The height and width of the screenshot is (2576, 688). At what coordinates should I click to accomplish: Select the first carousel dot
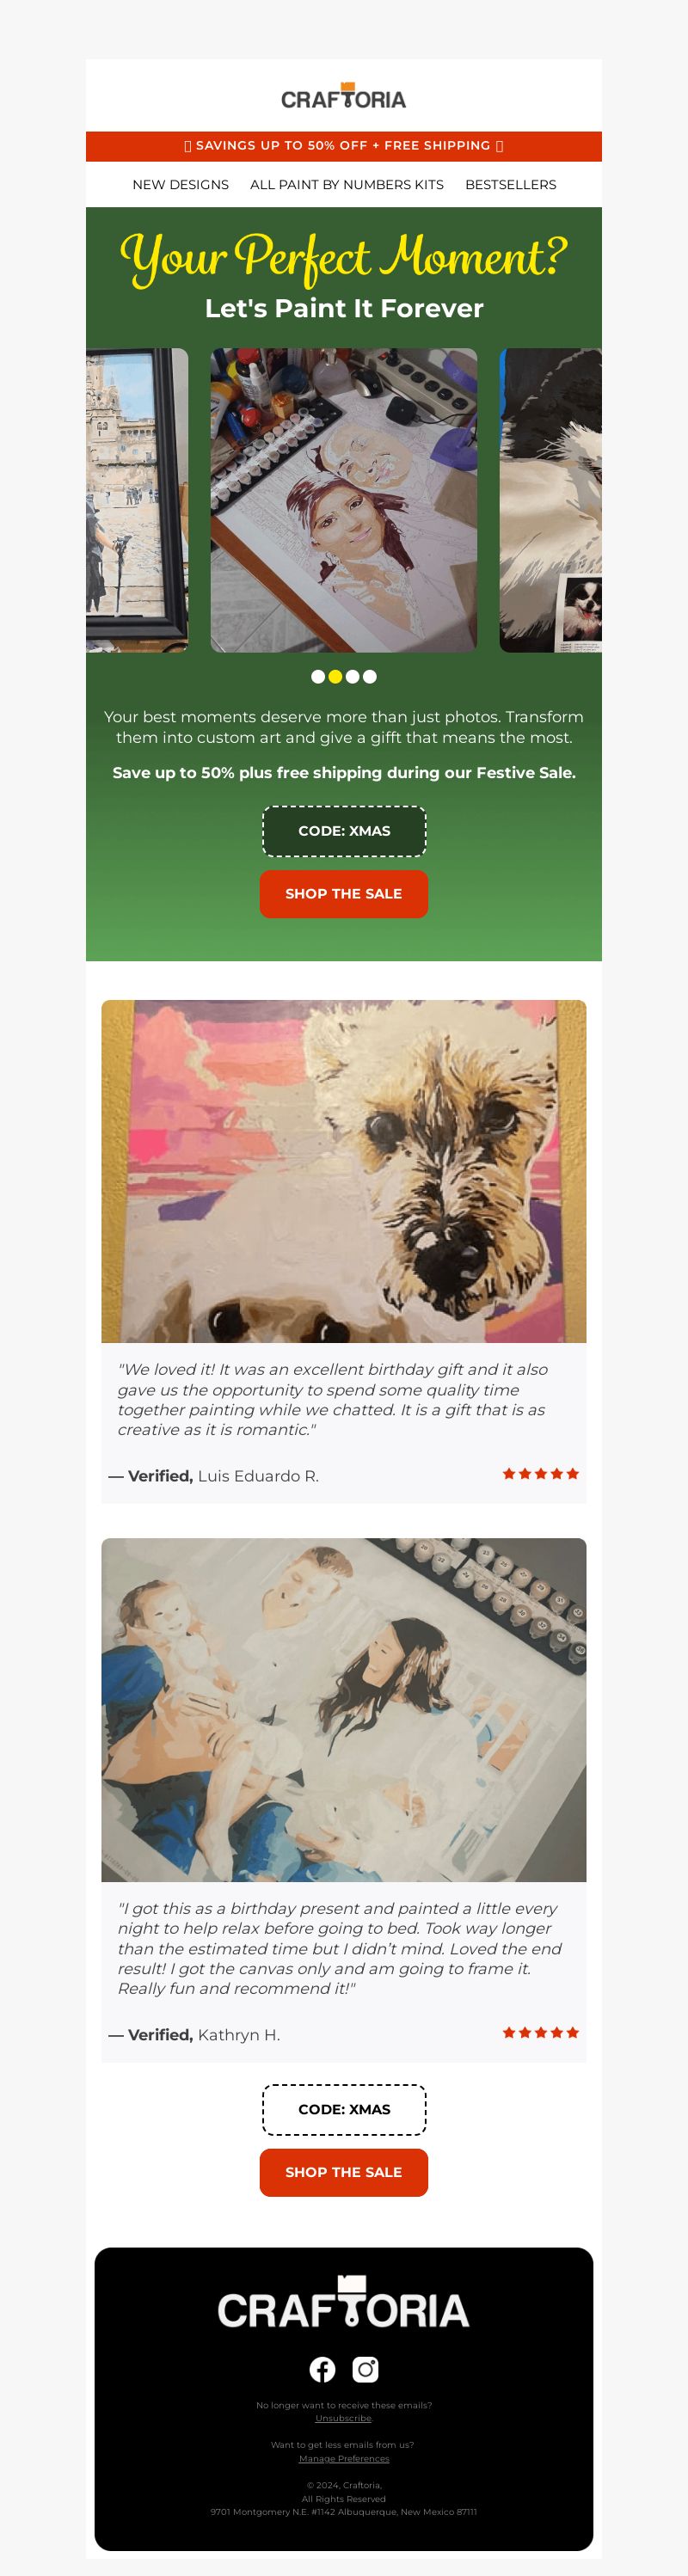[x=318, y=677]
